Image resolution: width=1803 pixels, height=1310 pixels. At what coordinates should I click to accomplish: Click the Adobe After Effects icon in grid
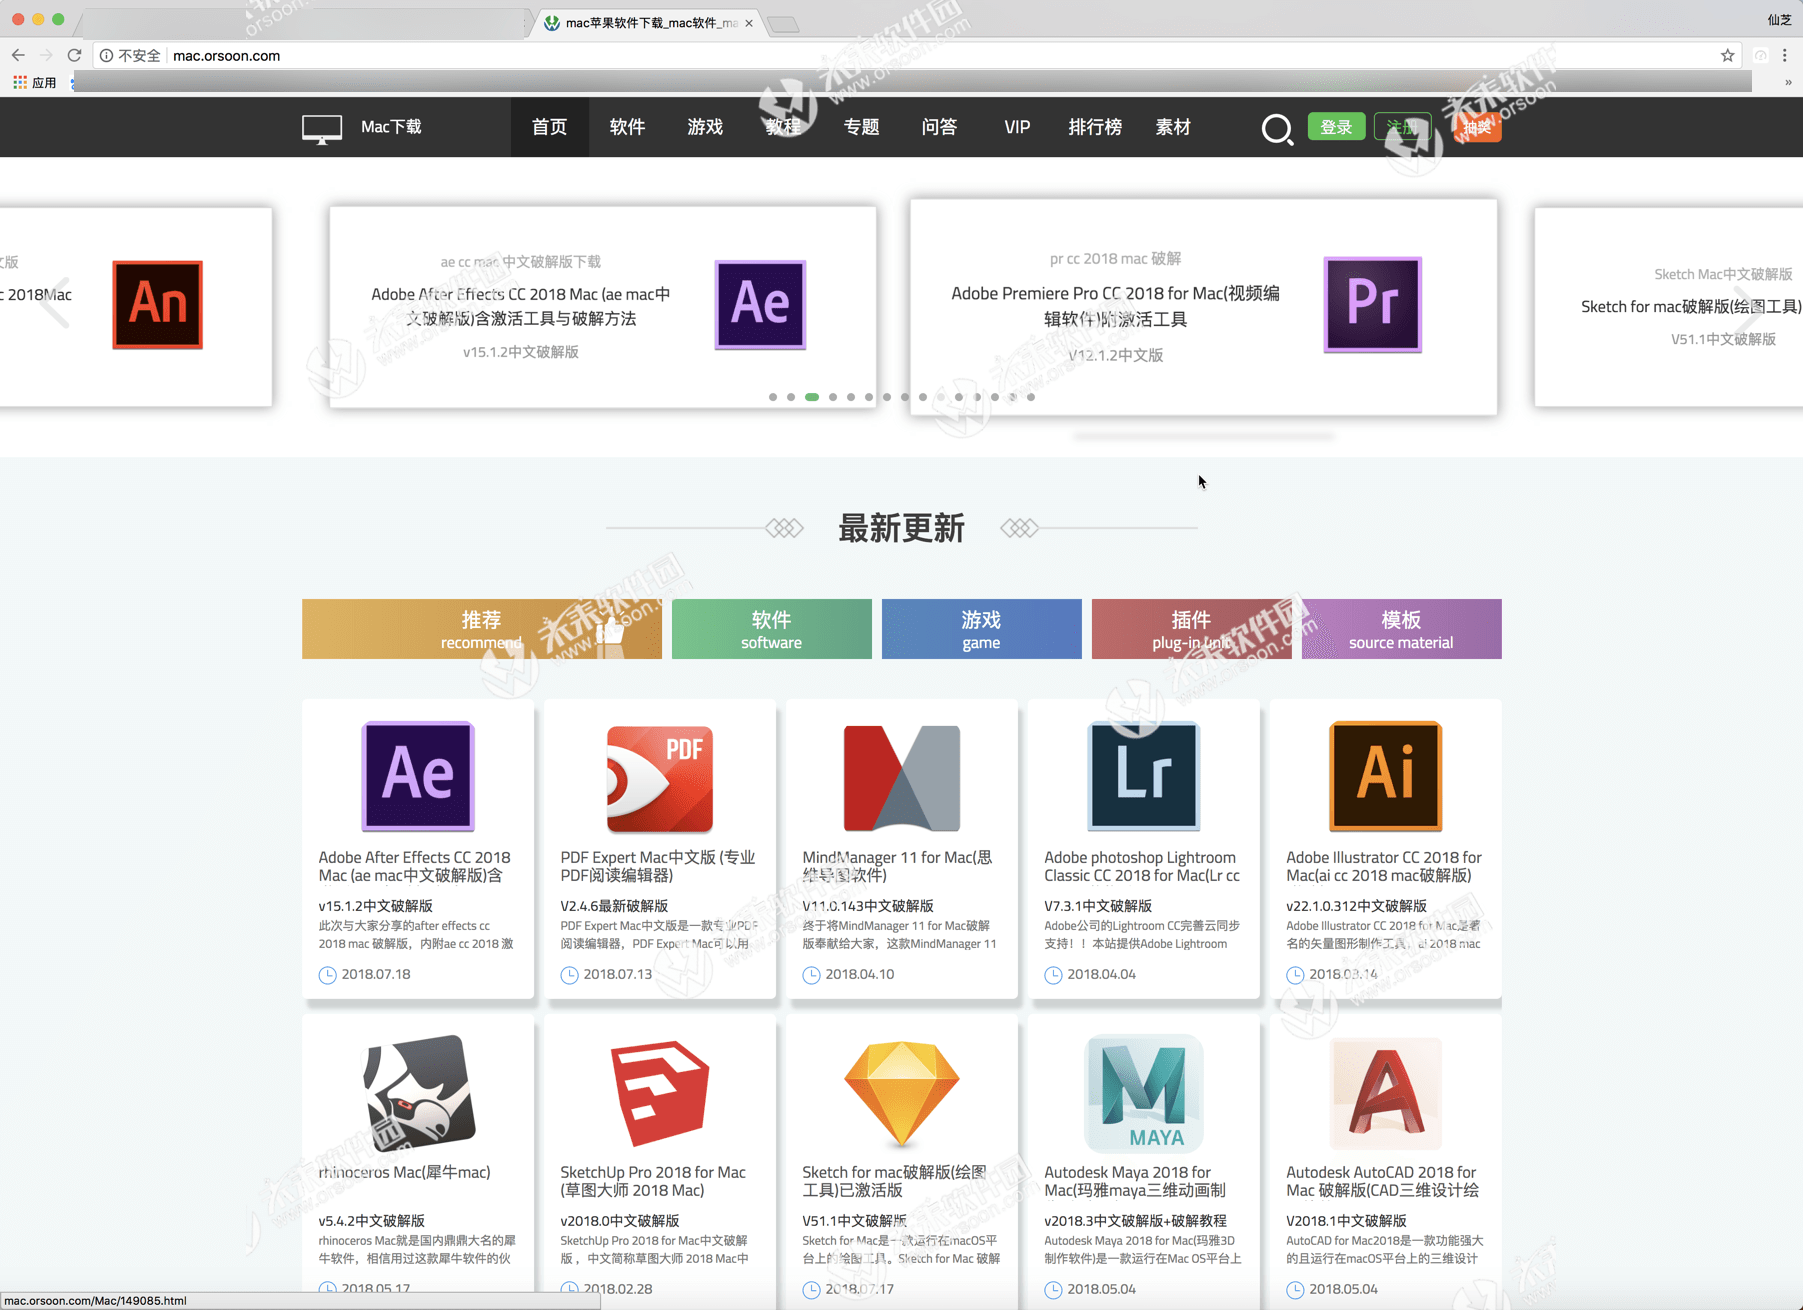click(417, 776)
